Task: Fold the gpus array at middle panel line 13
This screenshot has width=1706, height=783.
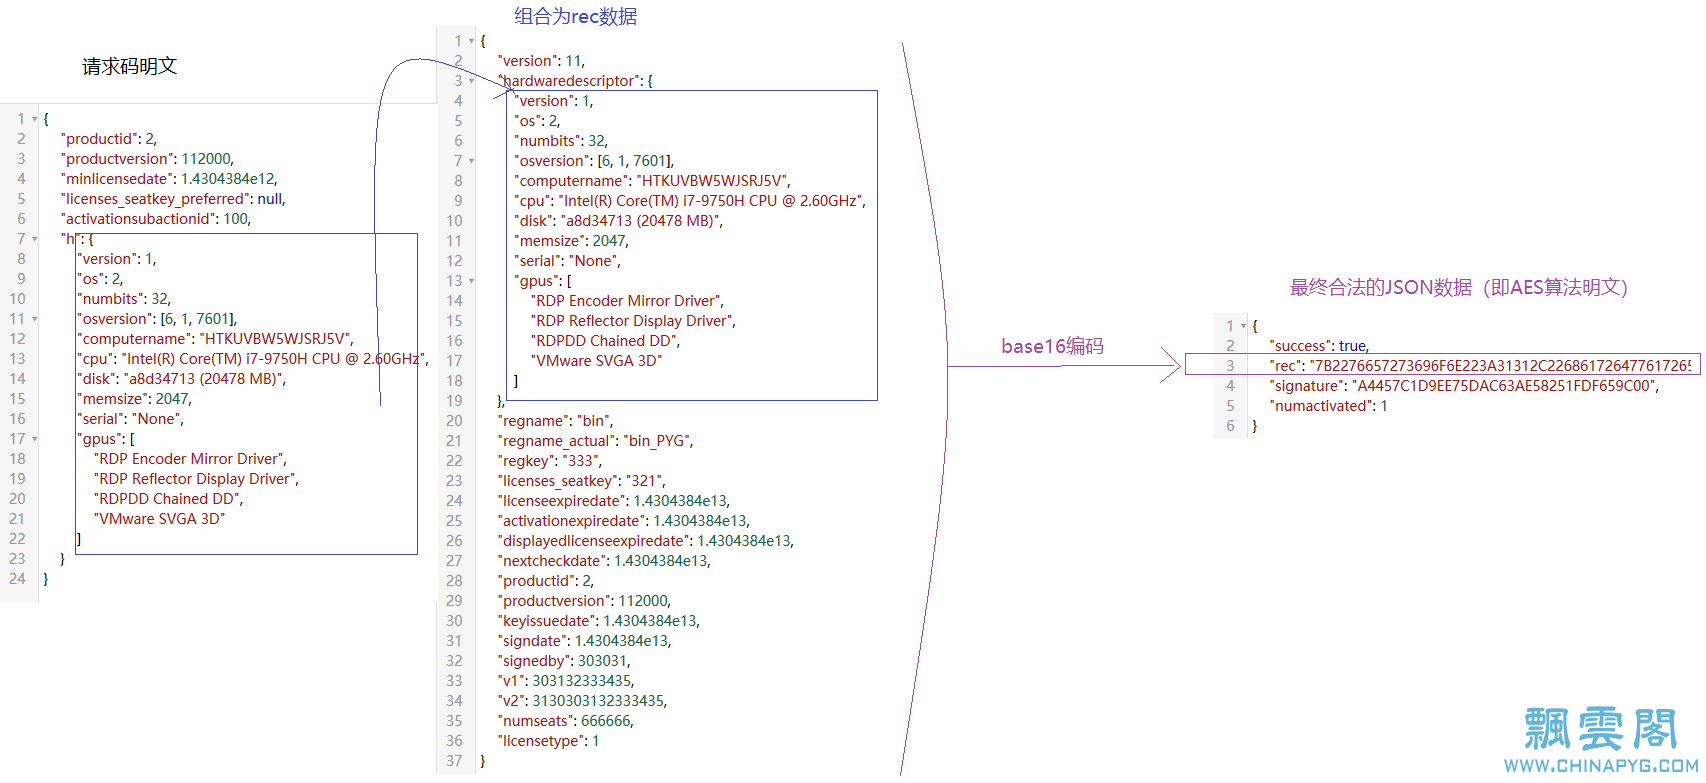Action: [x=471, y=281]
